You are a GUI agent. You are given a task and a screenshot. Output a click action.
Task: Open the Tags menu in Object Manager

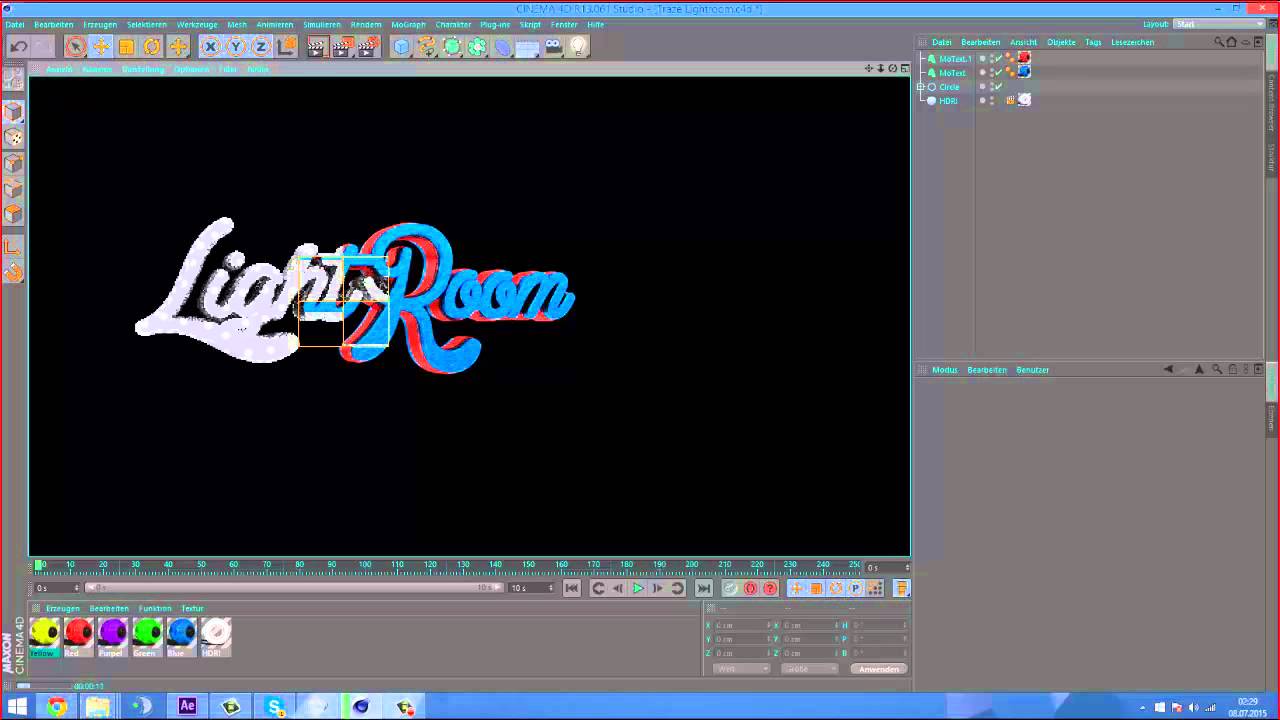[x=1093, y=42]
